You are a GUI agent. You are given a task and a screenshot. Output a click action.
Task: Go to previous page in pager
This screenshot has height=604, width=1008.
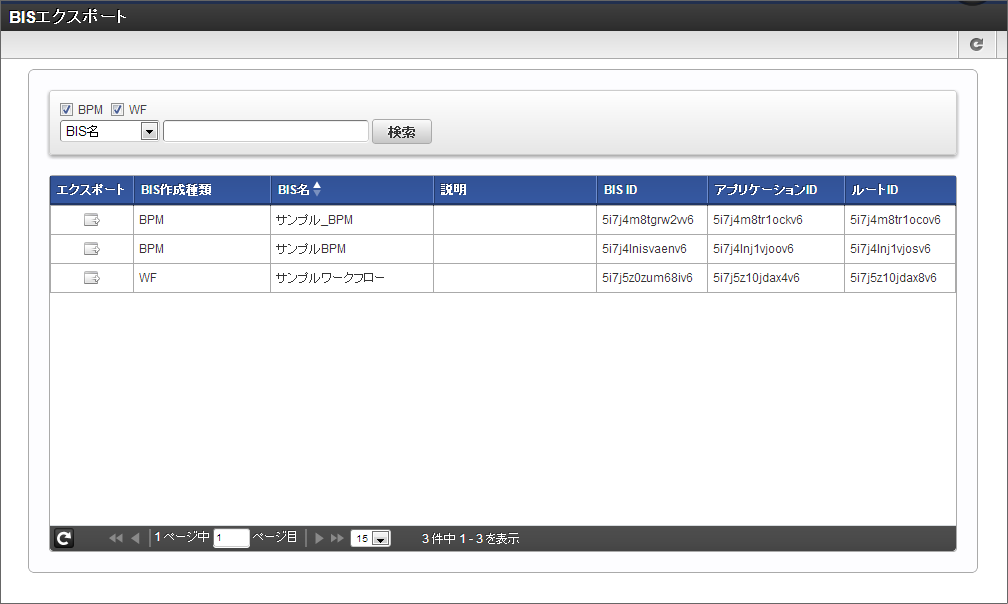(135, 539)
